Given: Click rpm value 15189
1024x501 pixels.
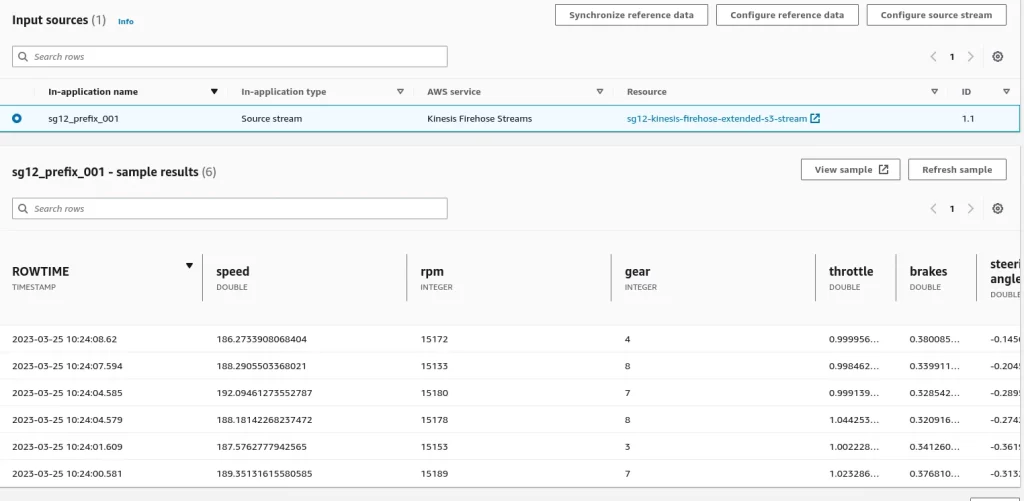Looking at the screenshot, I should pyautogui.click(x=434, y=474).
